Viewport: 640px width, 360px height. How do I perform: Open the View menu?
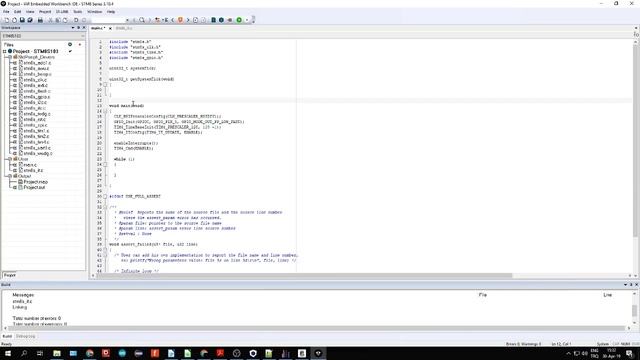point(30,12)
